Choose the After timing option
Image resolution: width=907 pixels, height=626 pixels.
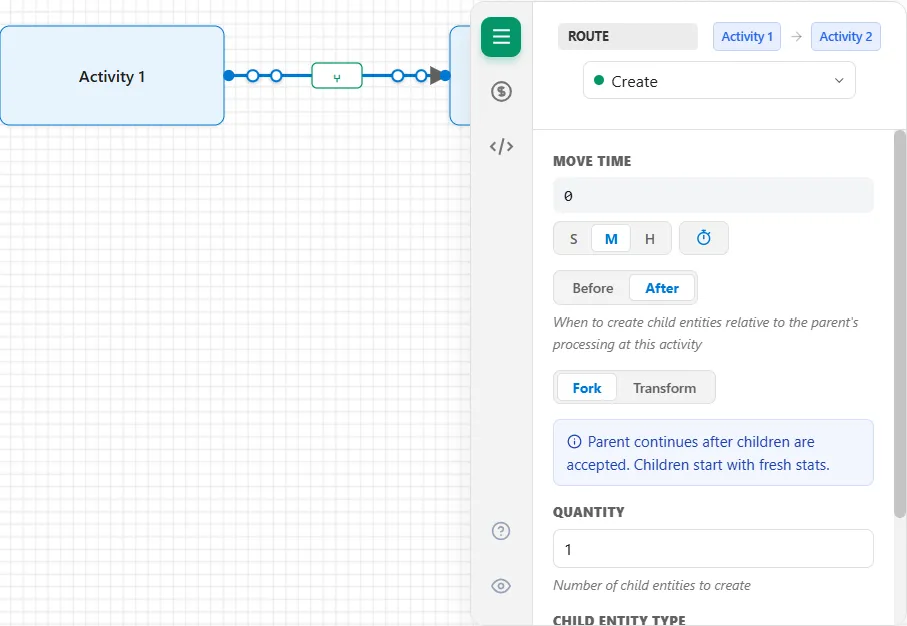[662, 288]
